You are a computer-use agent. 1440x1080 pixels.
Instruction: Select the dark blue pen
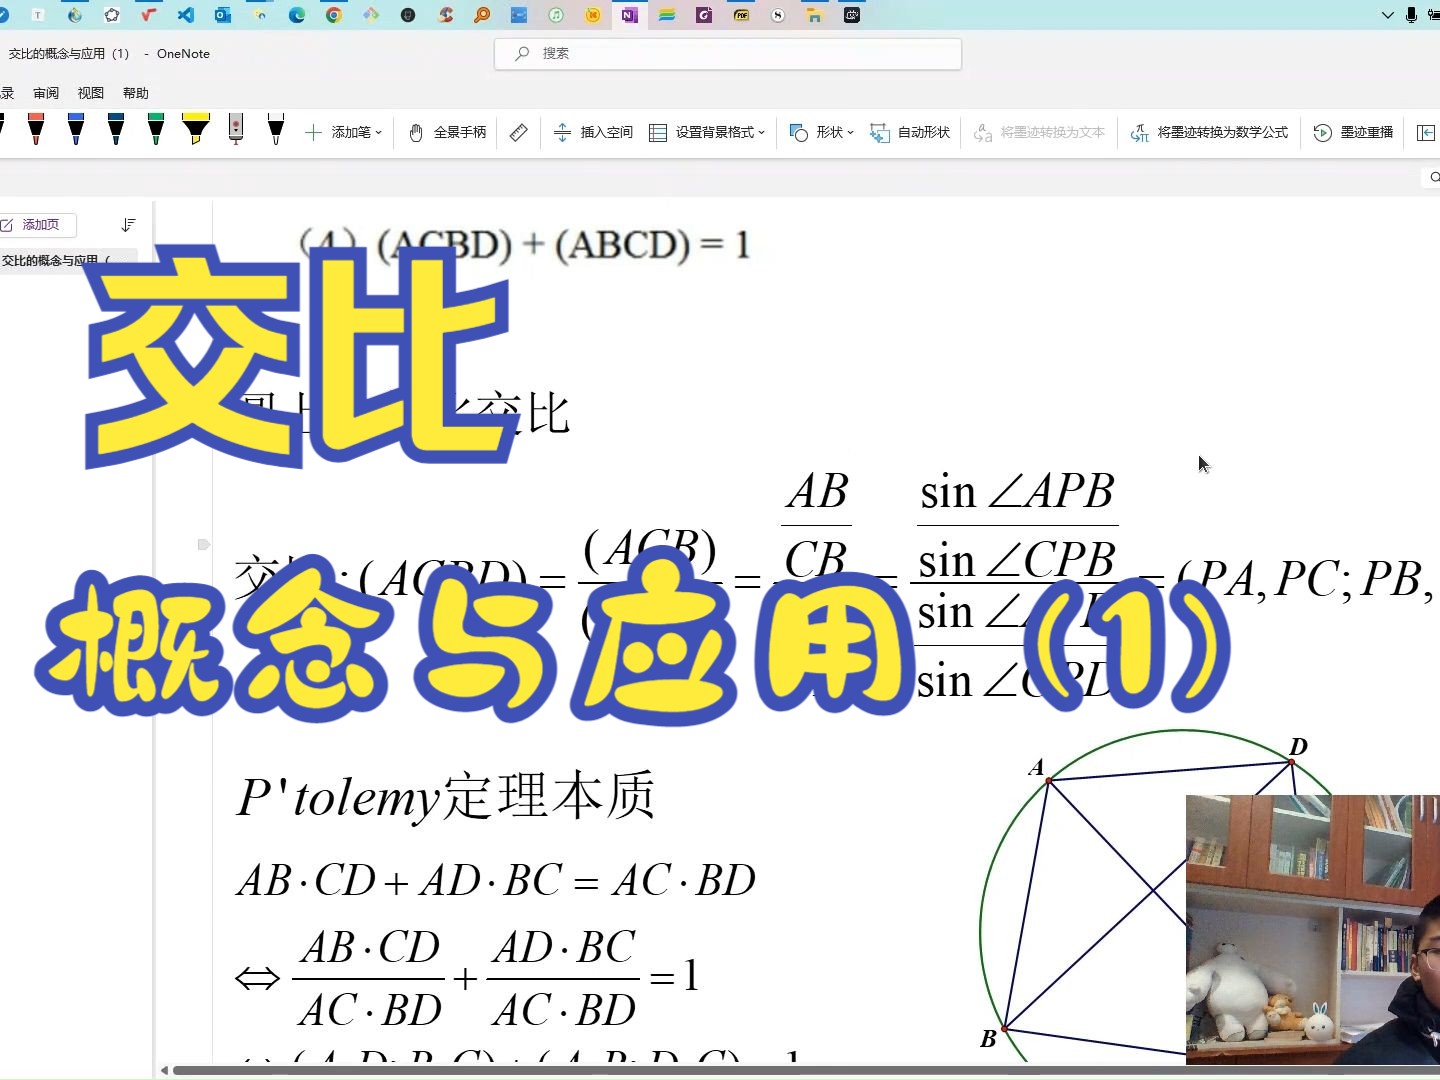point(116,130)
